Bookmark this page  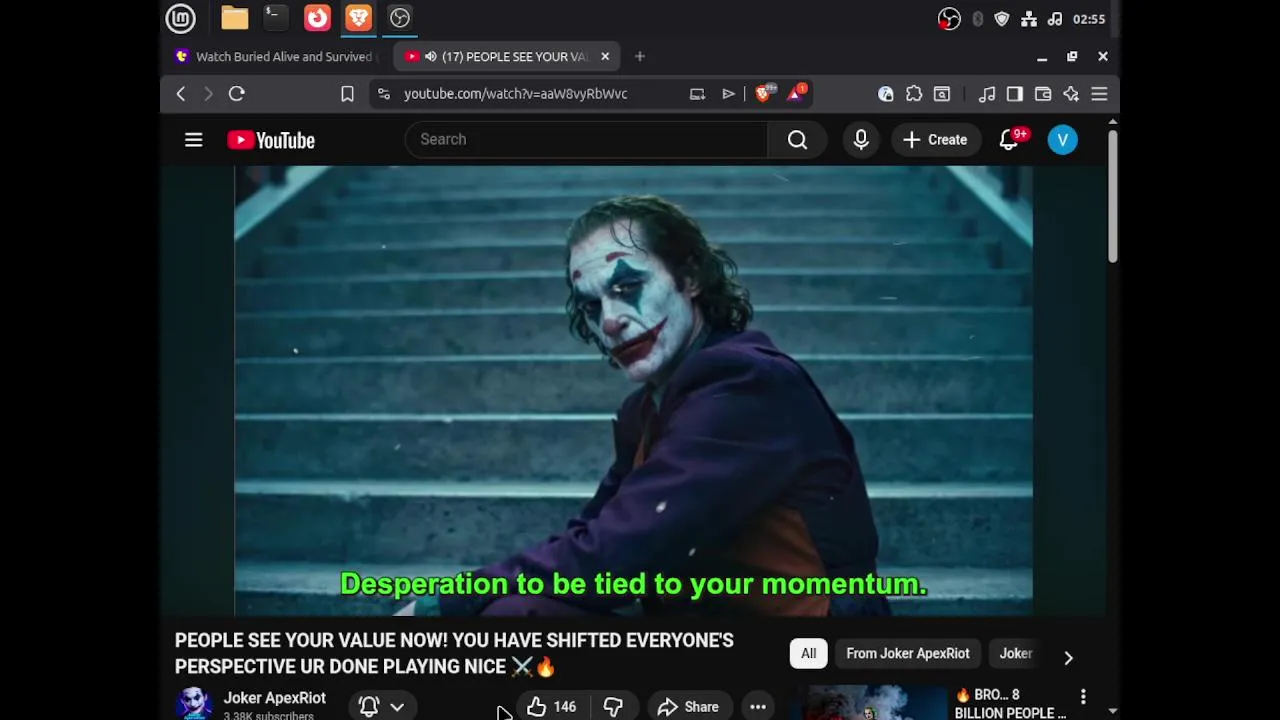pyautogui.click(x=347, y=94)
